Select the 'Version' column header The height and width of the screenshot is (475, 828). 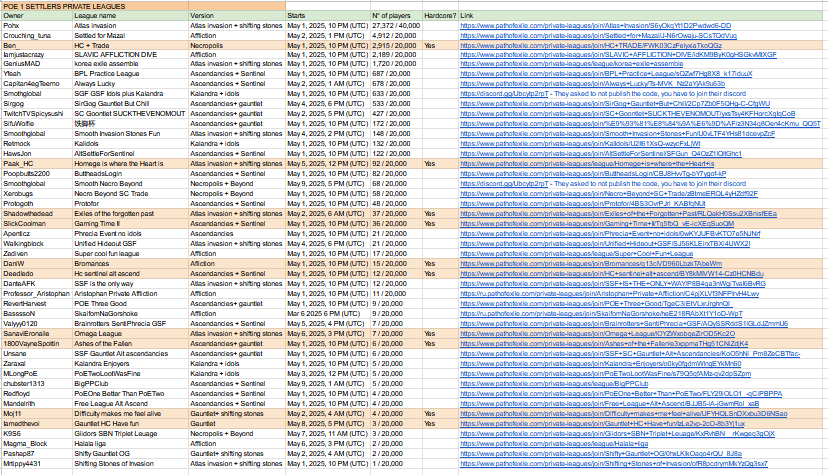[x=237, y=16]
